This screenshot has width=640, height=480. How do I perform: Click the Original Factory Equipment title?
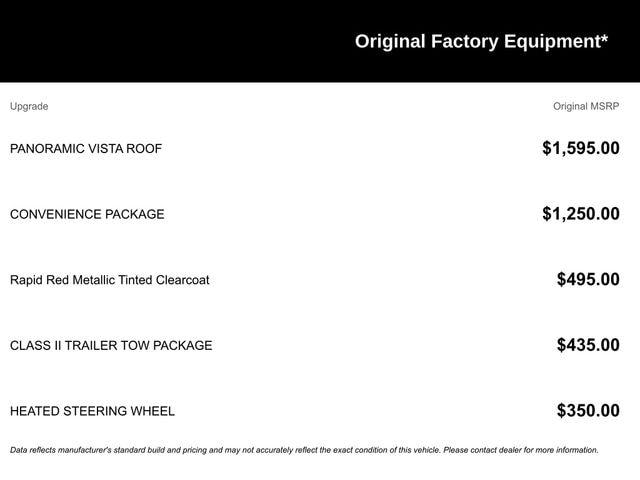click(480, 41)
